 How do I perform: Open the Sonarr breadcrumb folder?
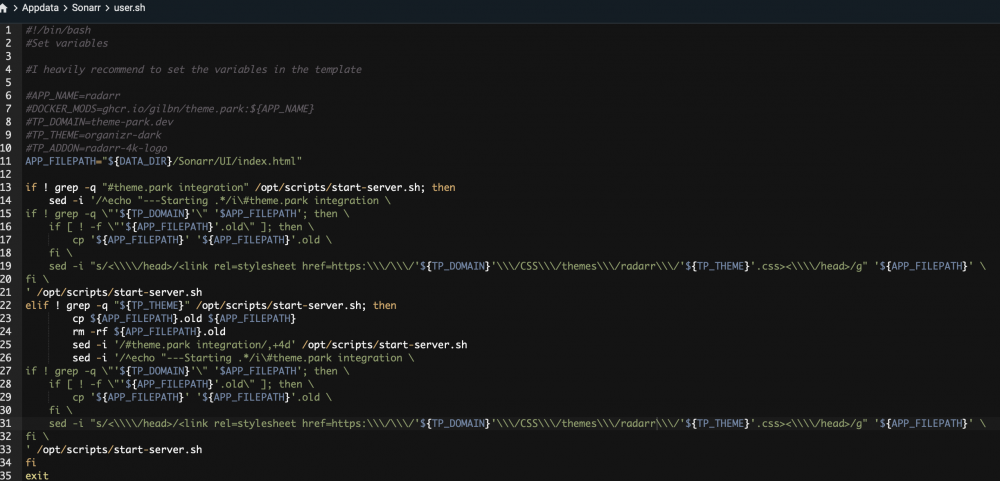86,8
